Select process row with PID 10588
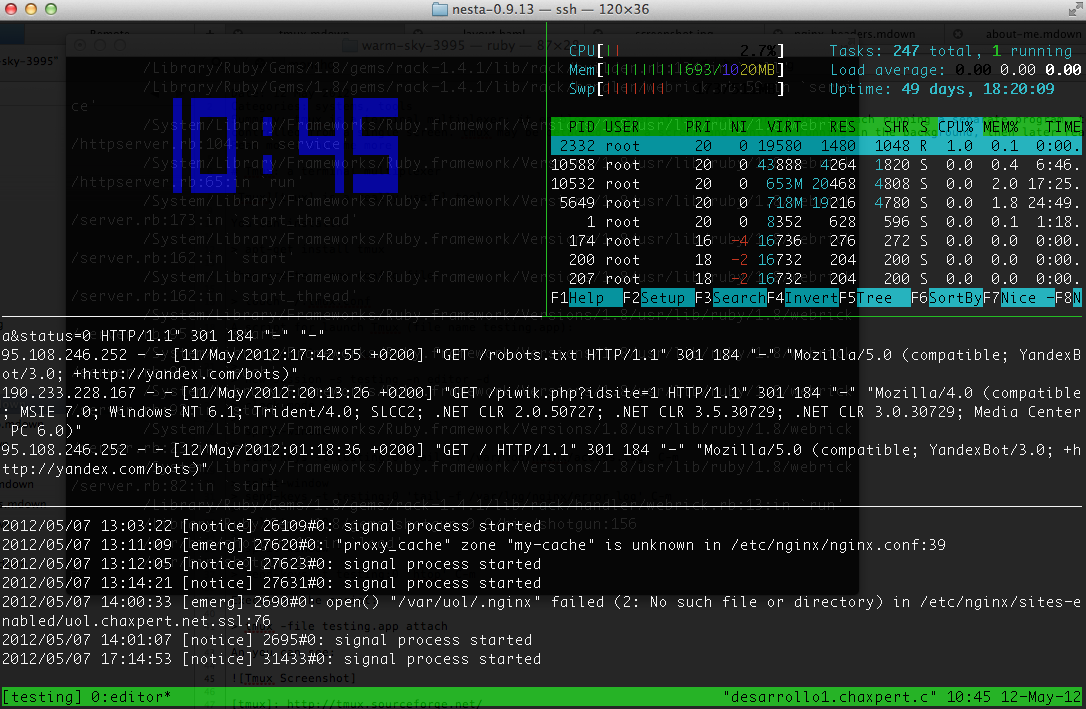Image resolution: width=1086 pixels, height=709 pixels. tap(816, 165)
